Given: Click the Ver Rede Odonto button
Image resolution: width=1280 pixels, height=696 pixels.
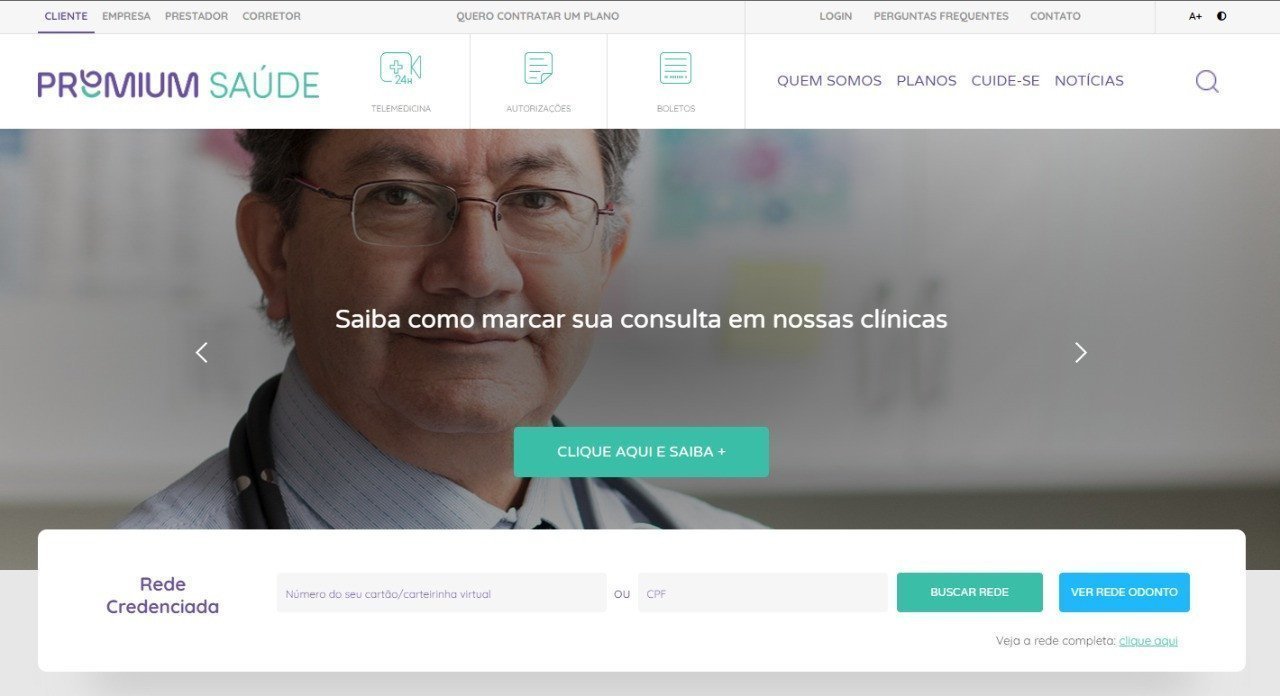Looking at the screenshot, I should tap(1124, 592).
